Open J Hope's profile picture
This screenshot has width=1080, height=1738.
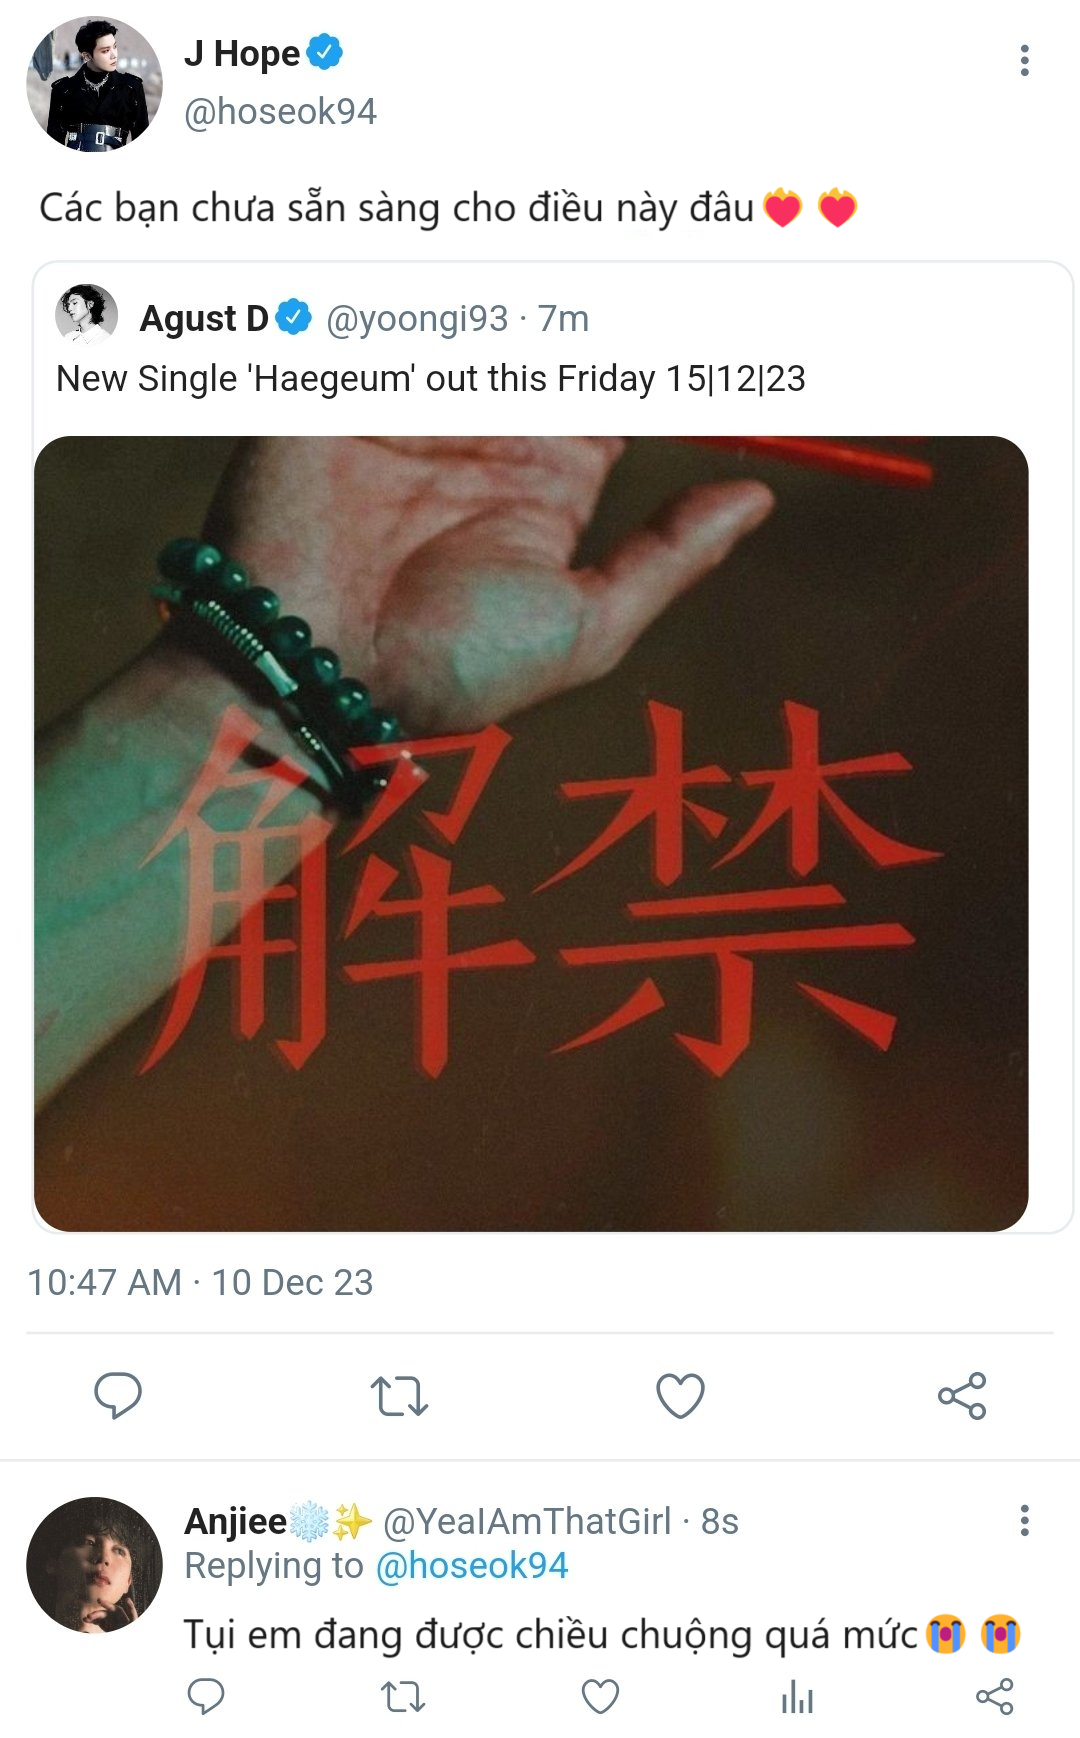pos(94,84)
